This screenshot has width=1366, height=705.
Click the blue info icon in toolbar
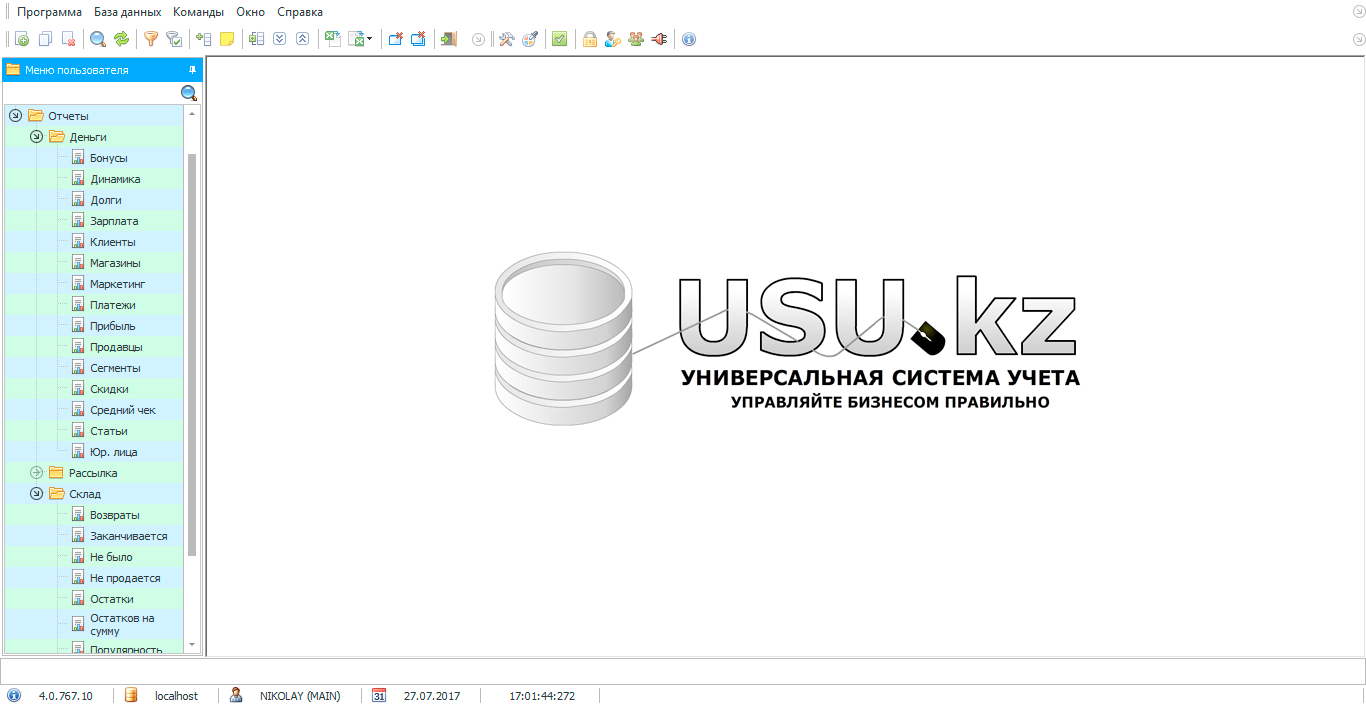click(688, 39)
